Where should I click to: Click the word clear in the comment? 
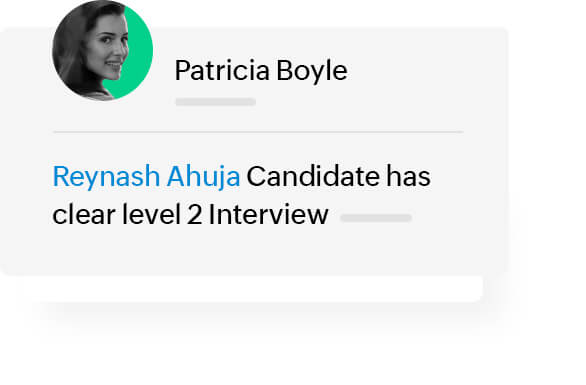(x=84, y=214)
